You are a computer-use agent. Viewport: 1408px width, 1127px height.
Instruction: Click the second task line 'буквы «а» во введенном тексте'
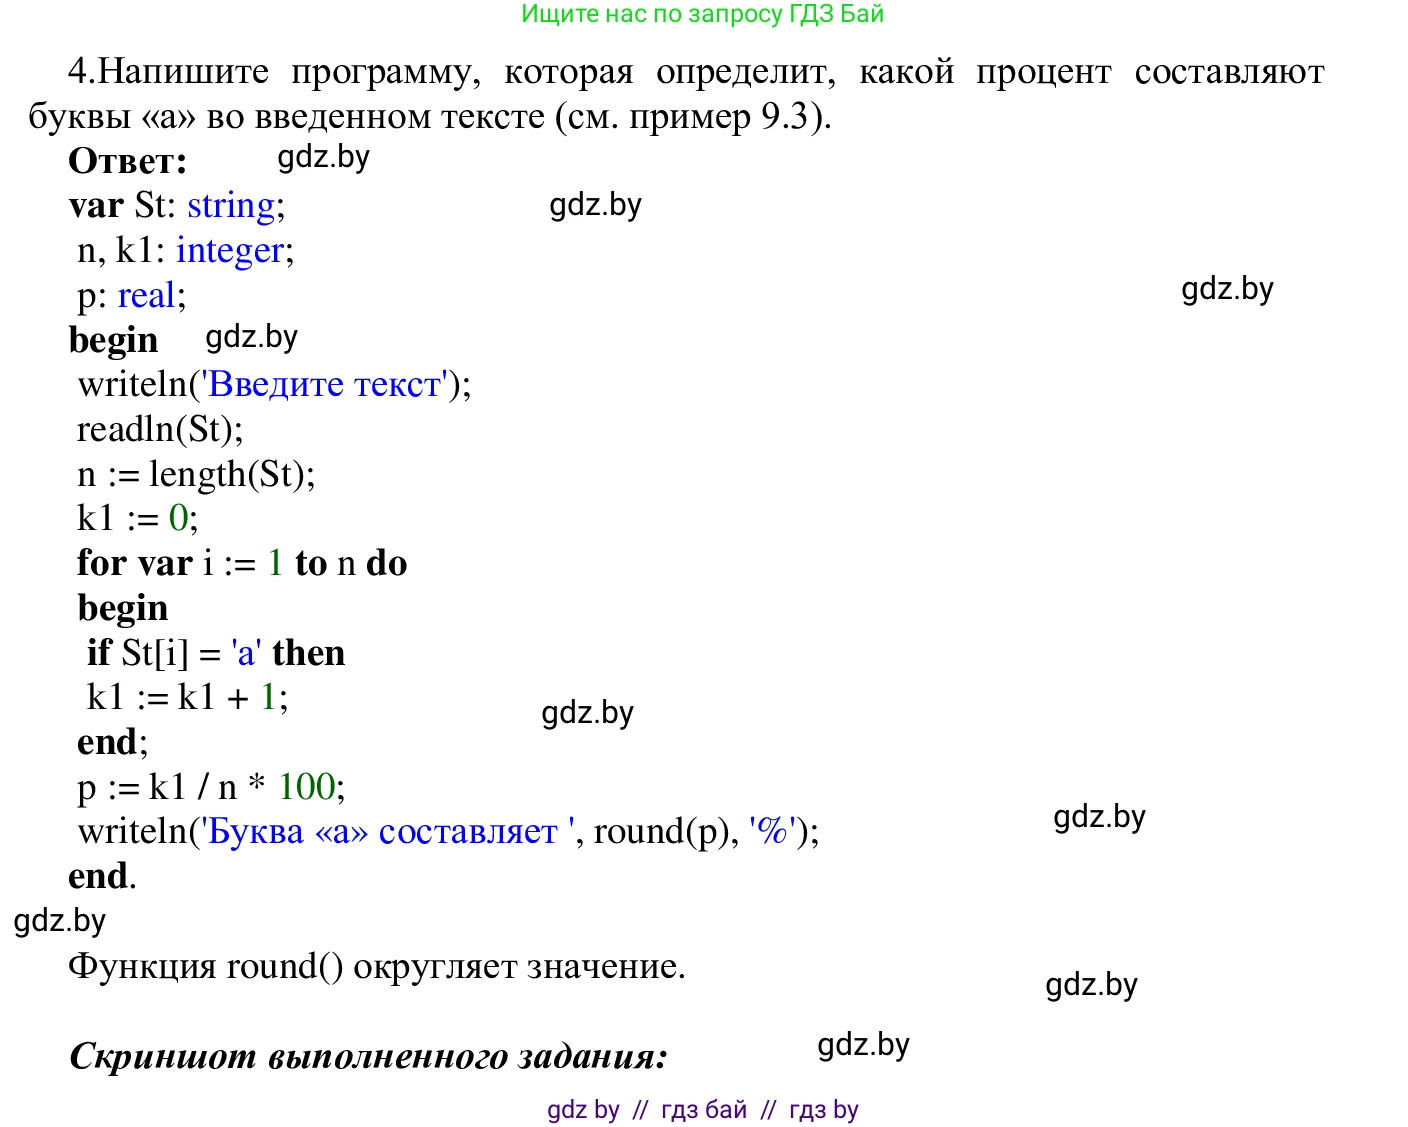[x=286, y=117]
